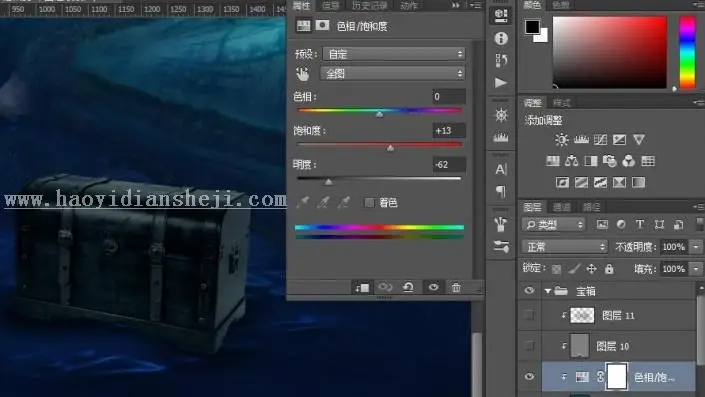Add a Black & White adjustment
This screenshot has width=705, height=397.
click(590, 161)
